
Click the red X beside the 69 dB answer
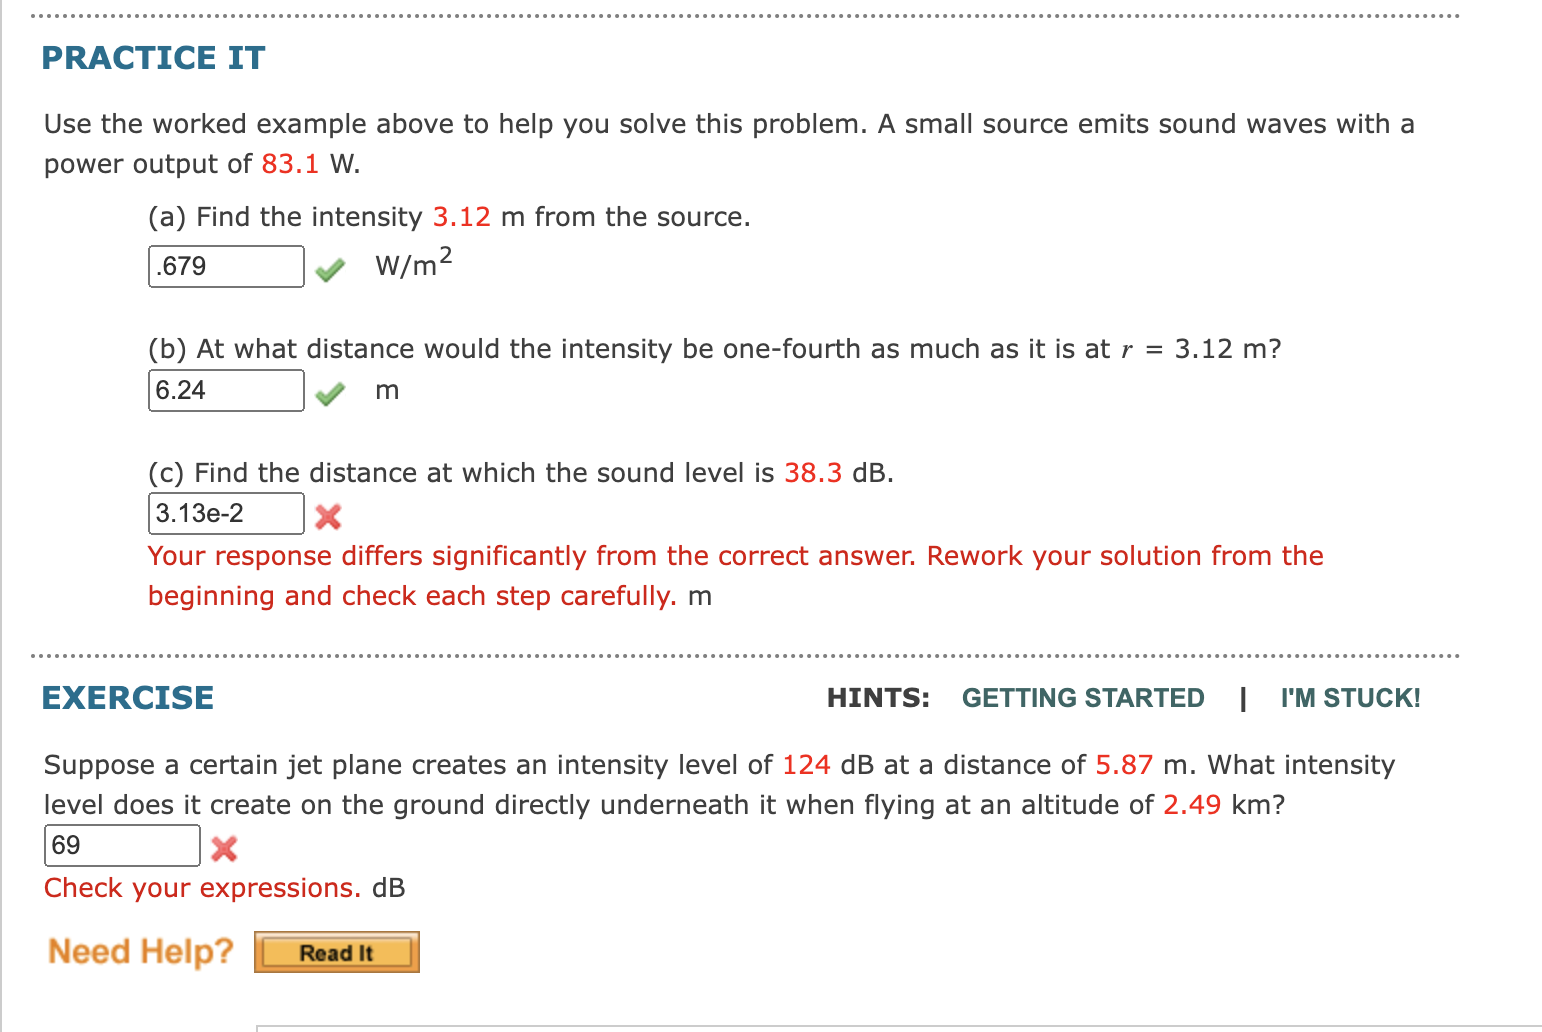click(224, 849)
